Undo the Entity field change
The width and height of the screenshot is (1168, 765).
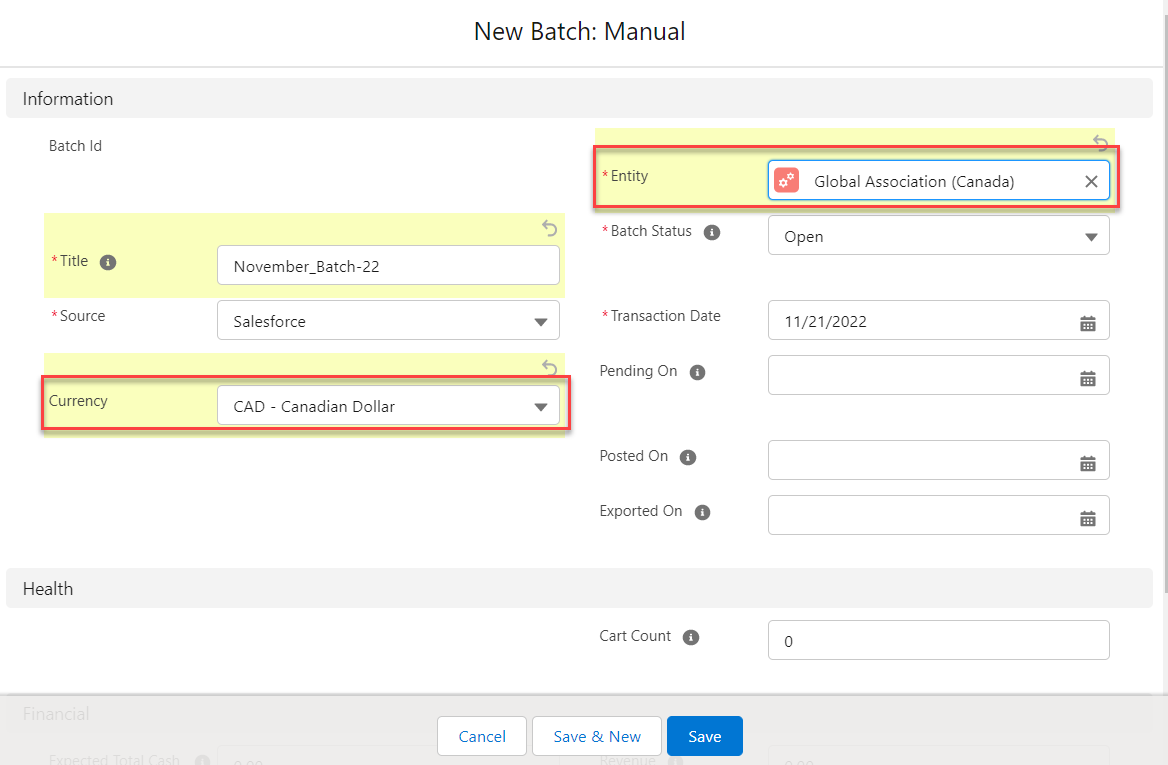click(1100, 142)
